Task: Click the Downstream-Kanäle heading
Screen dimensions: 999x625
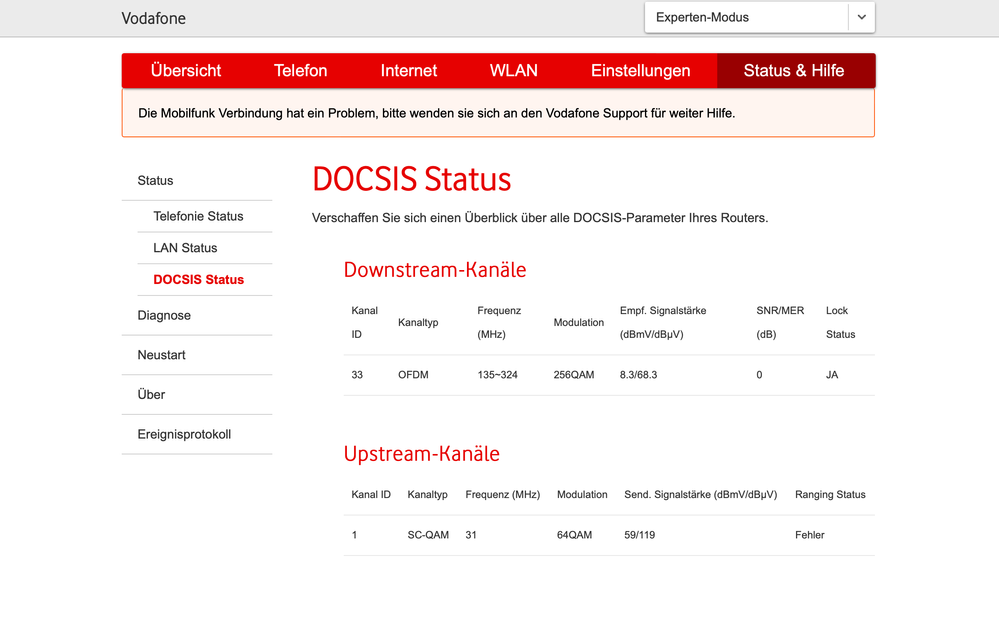Action: [x=435, y=270]
